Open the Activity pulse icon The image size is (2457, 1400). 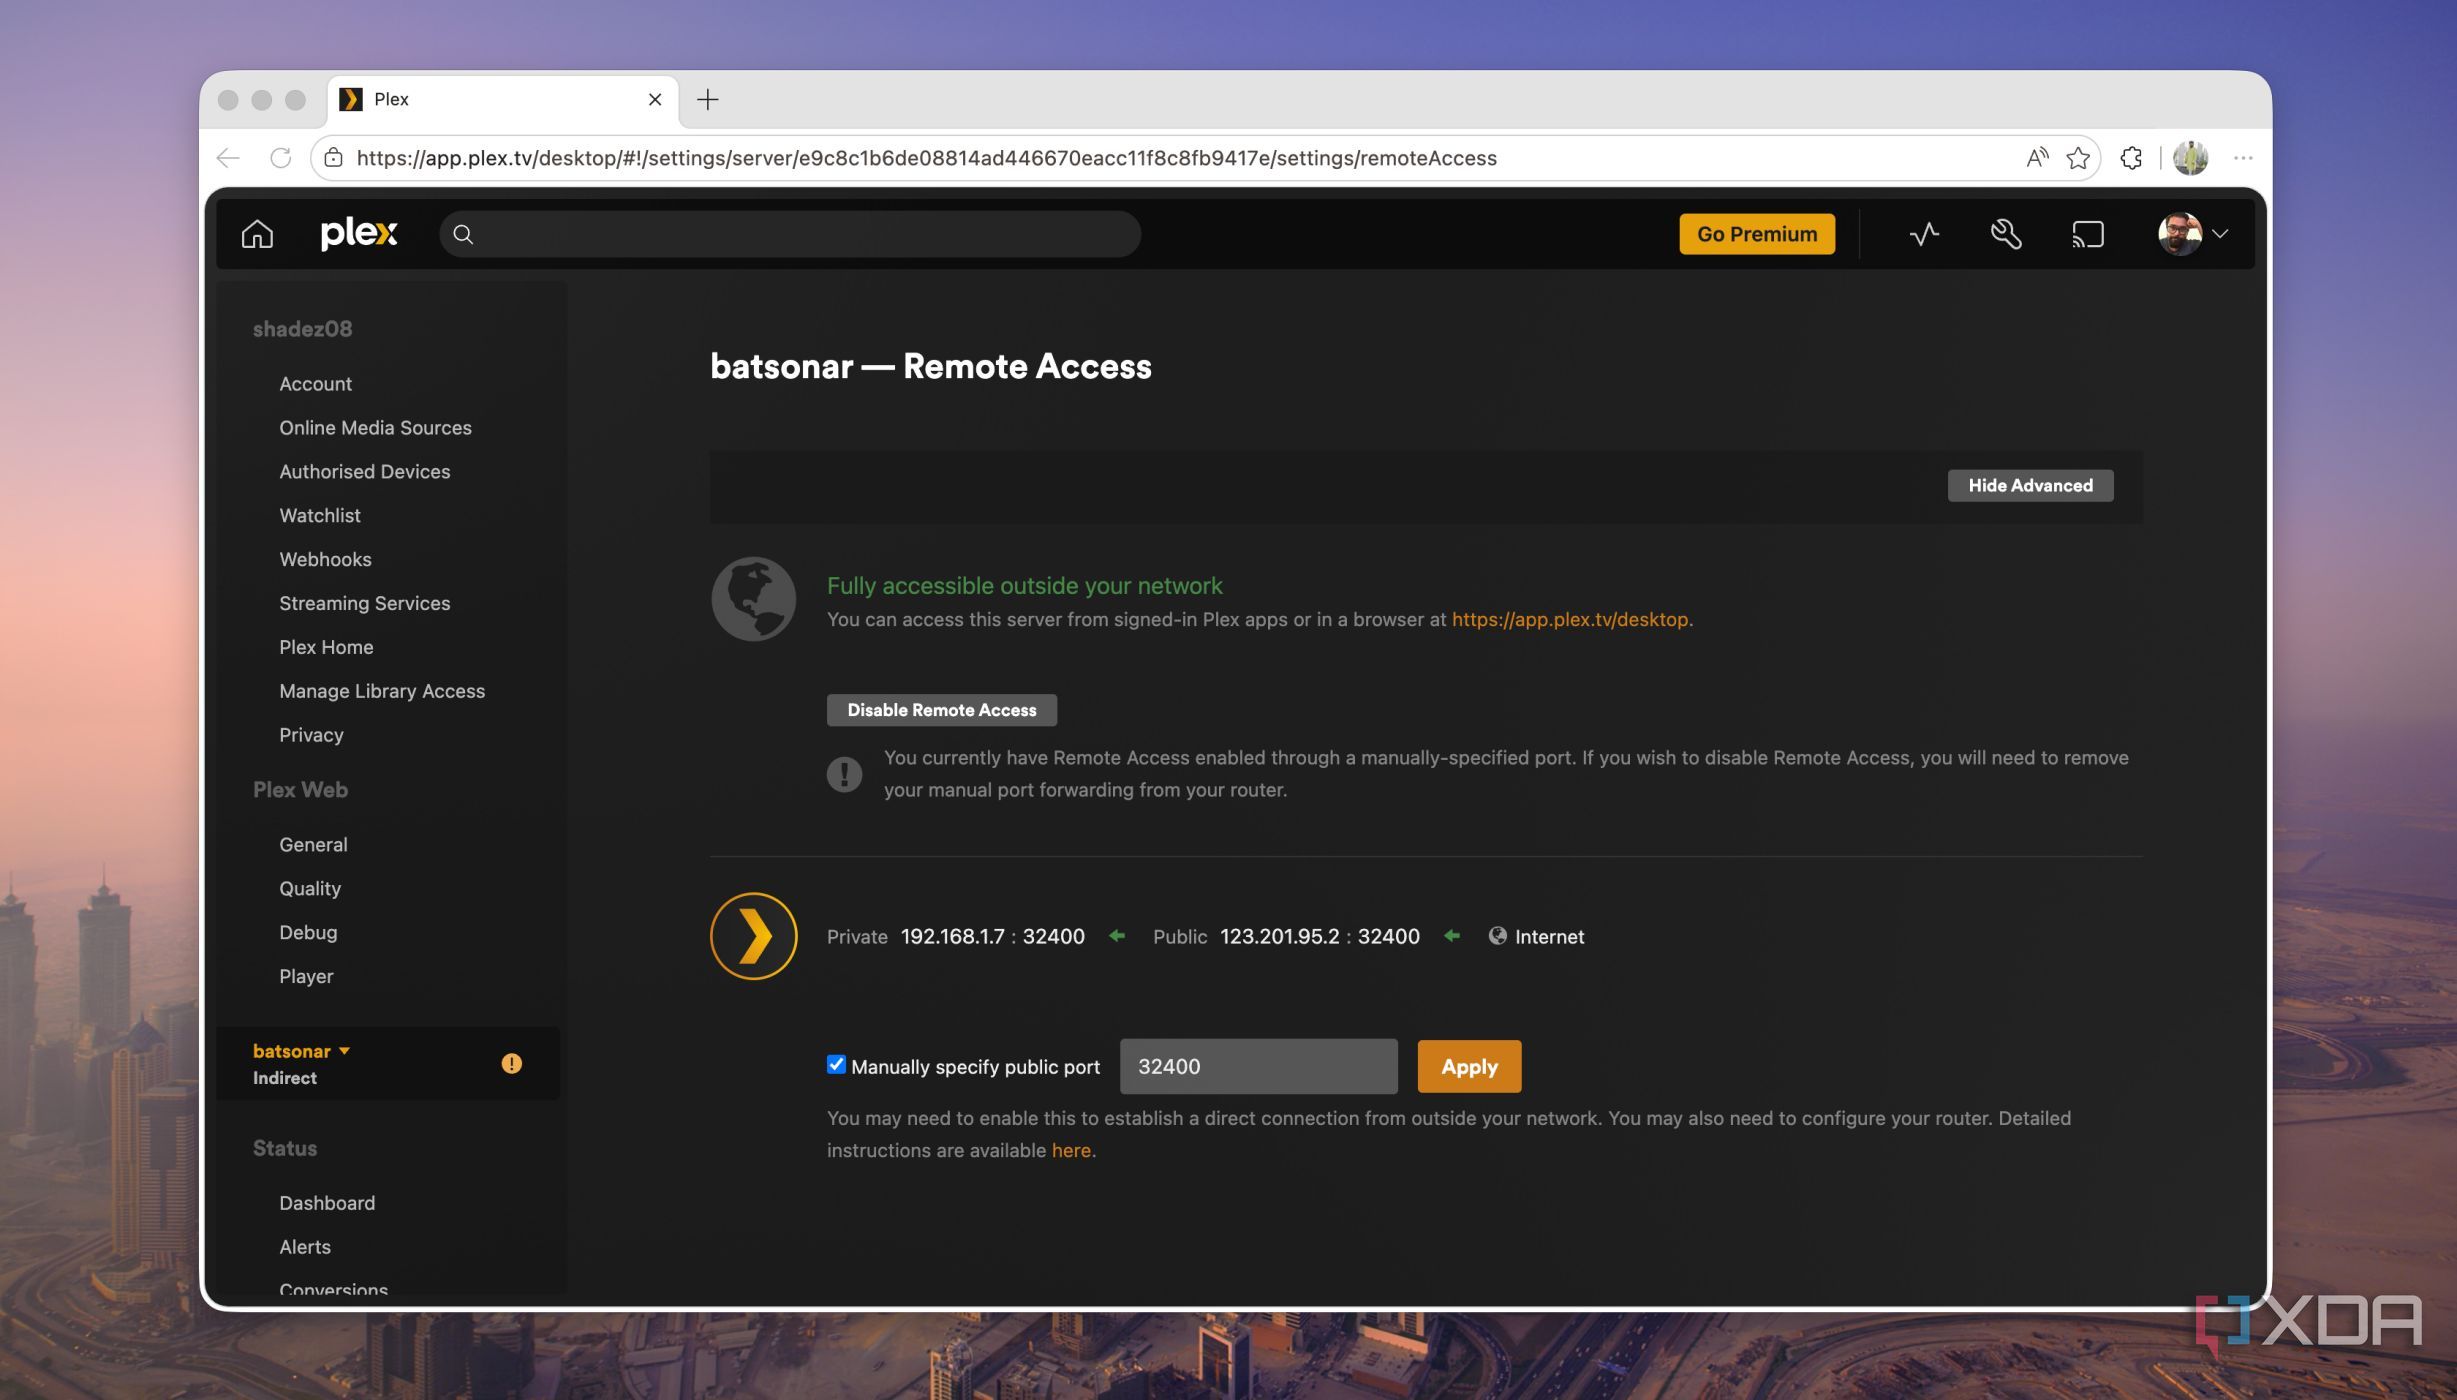click(1924, 234)
